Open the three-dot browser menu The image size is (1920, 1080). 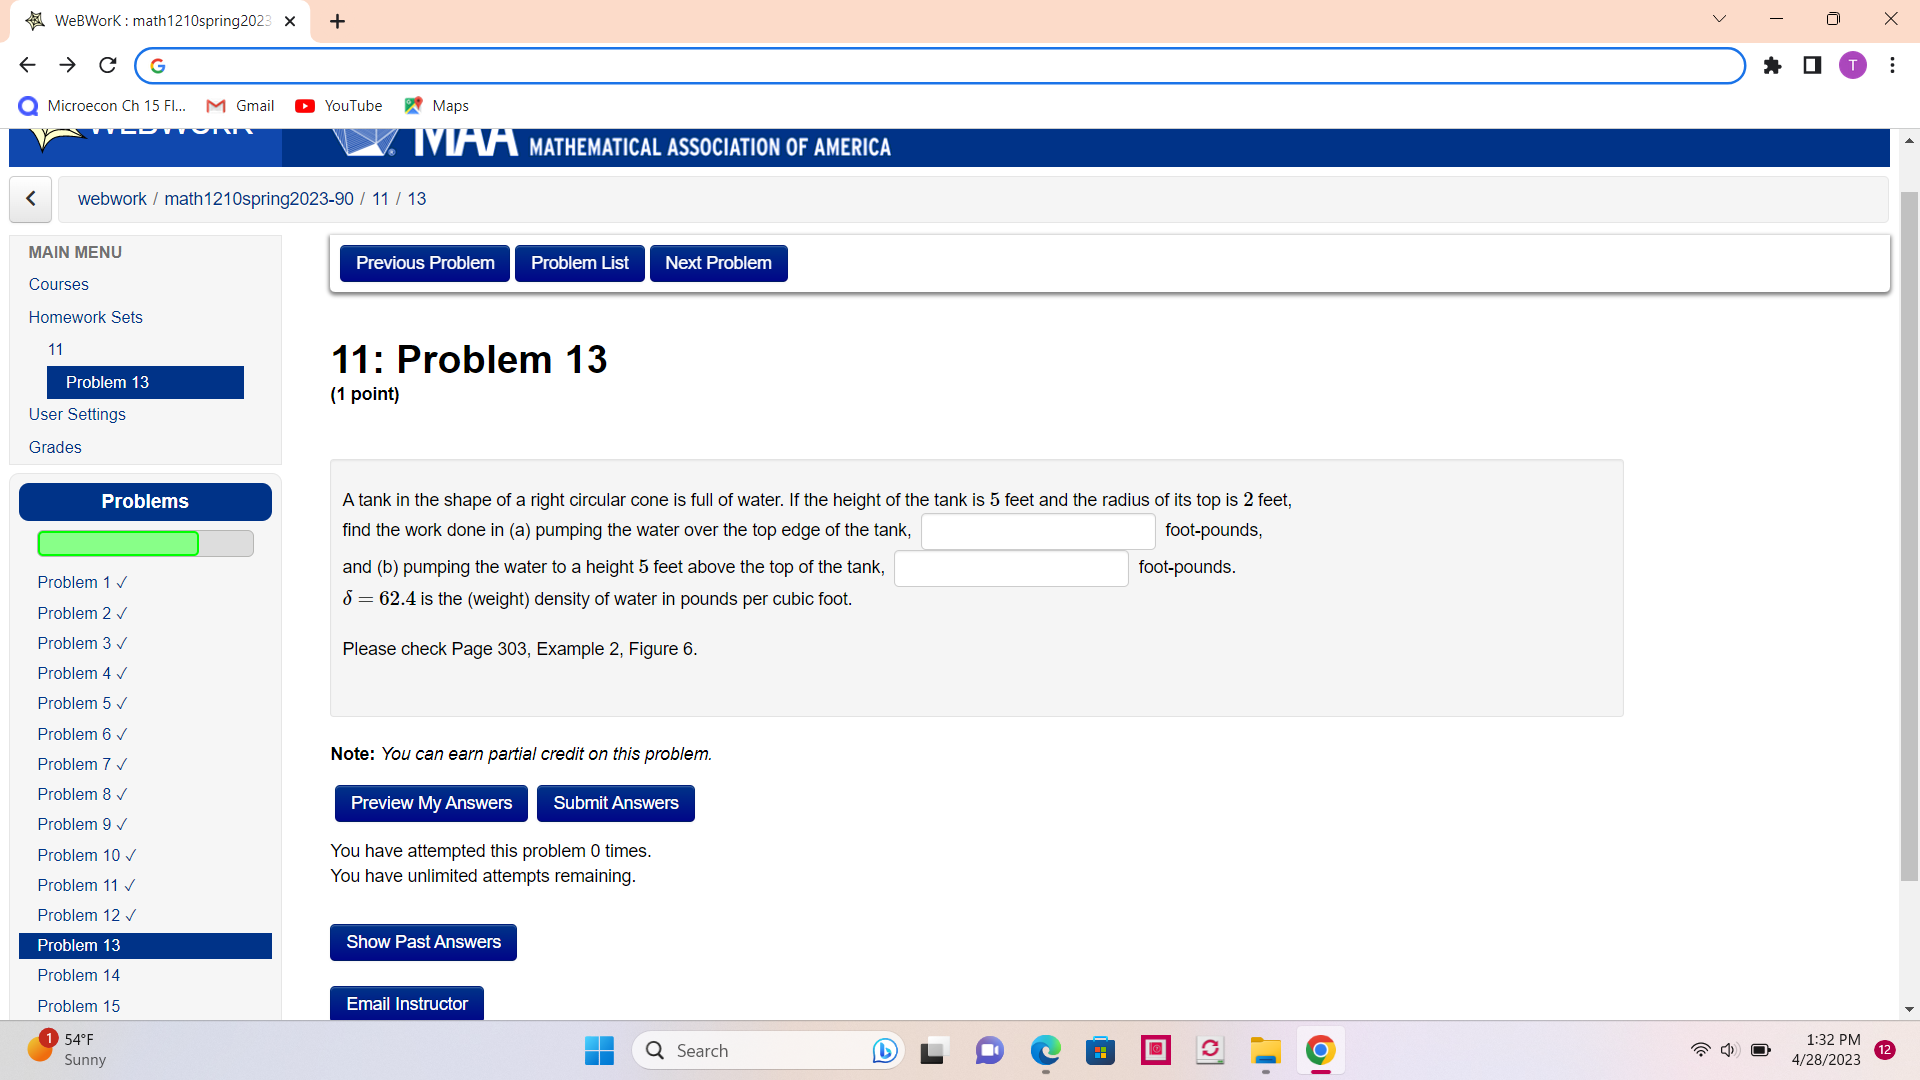tap(1892, 65)
